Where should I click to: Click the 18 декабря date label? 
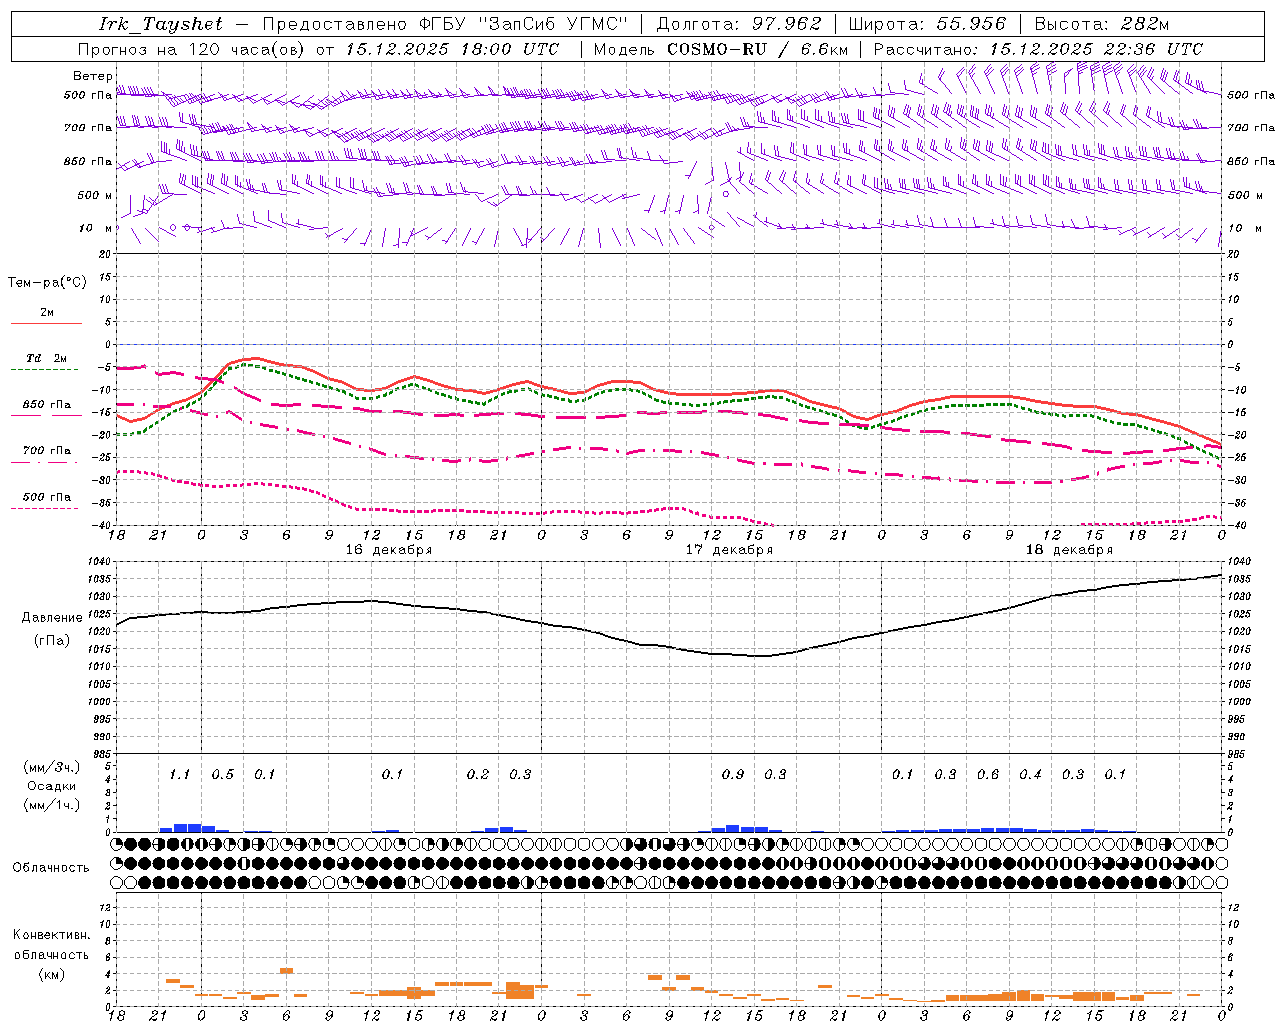tap(1069, 550)
